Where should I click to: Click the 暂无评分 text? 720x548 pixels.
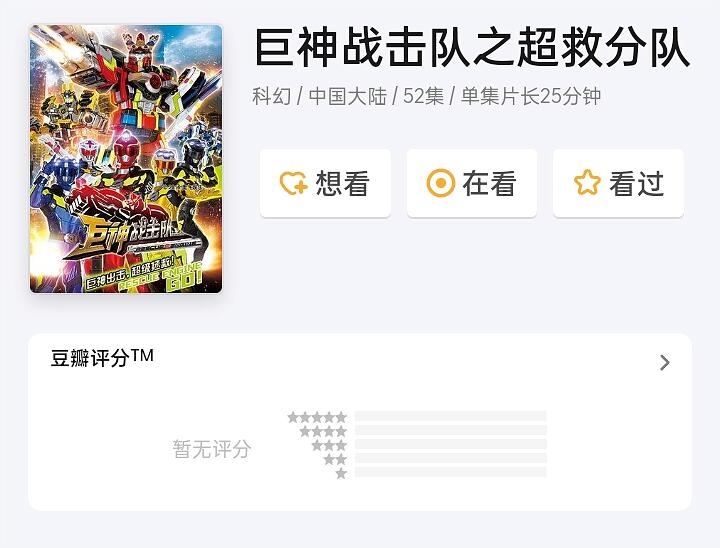coord(212,449)
